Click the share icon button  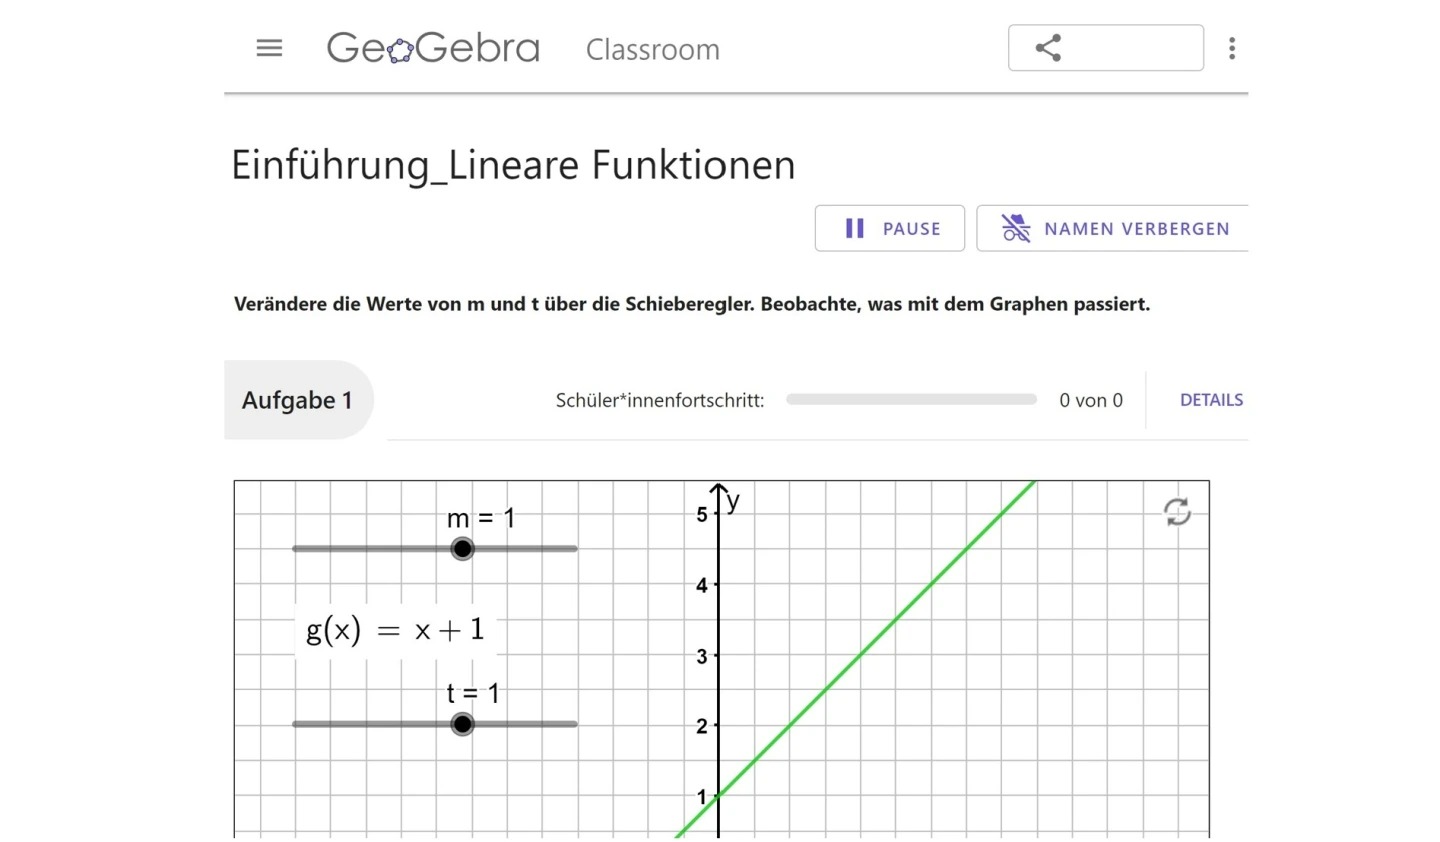[1048, 48]
